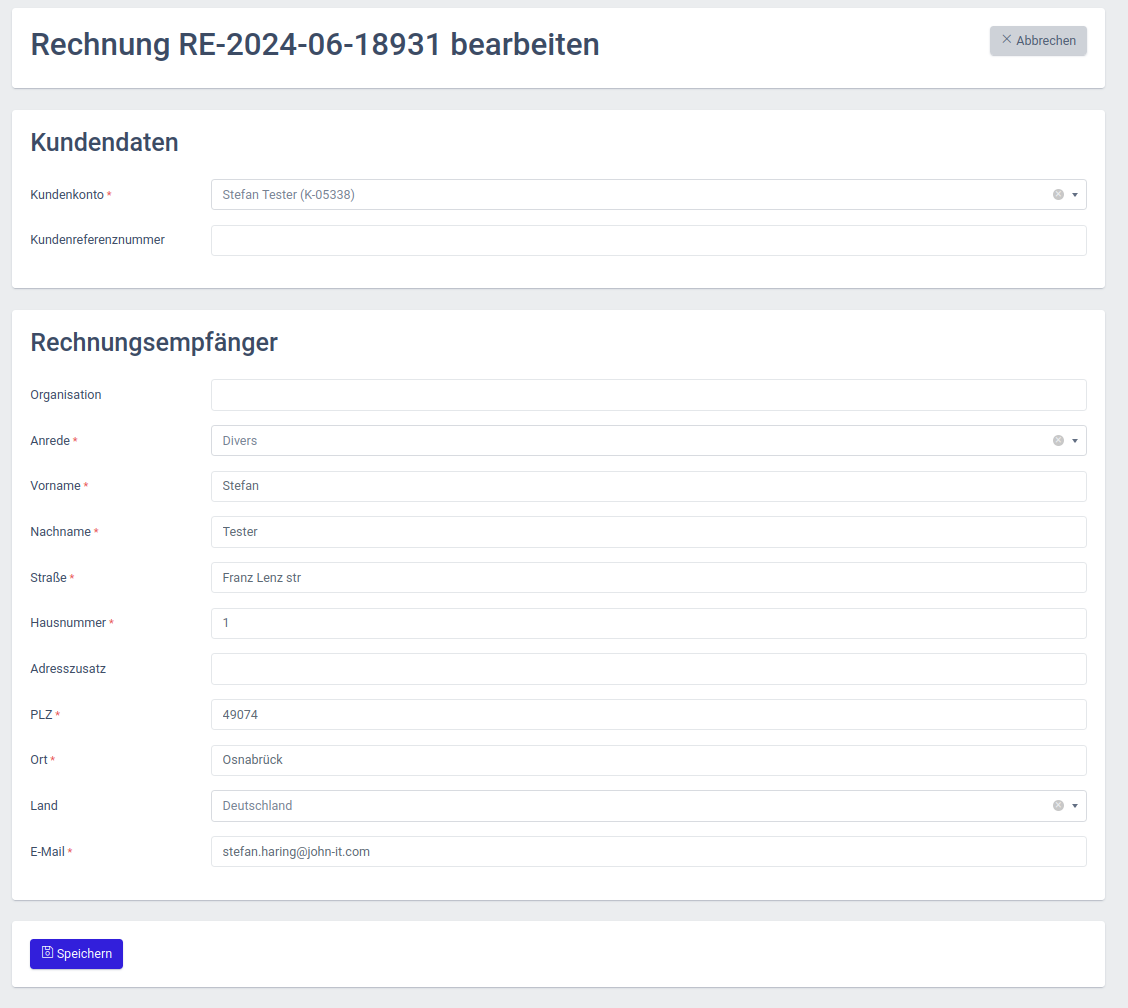This screenshot has width=1128, height=1008.
Task: Click the E-Mail label
Action: (x=47, y=852)
